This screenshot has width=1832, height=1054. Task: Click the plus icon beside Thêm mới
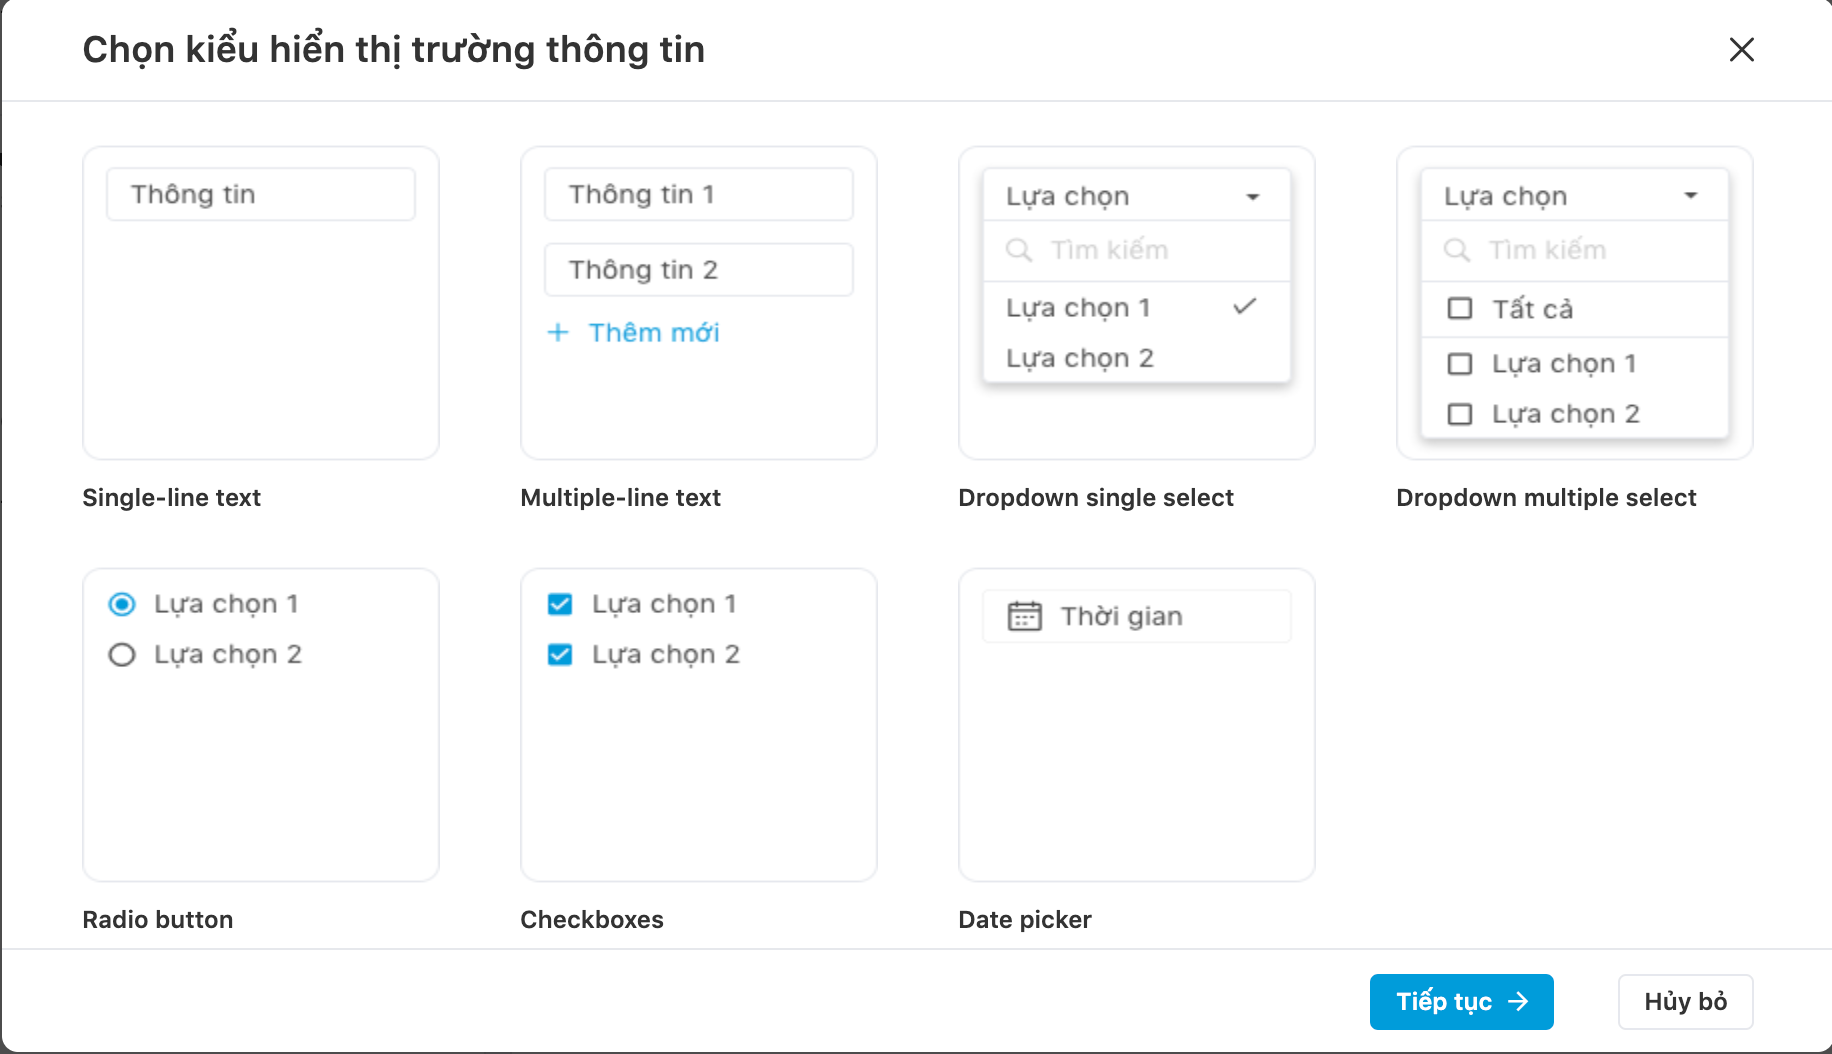558,333
